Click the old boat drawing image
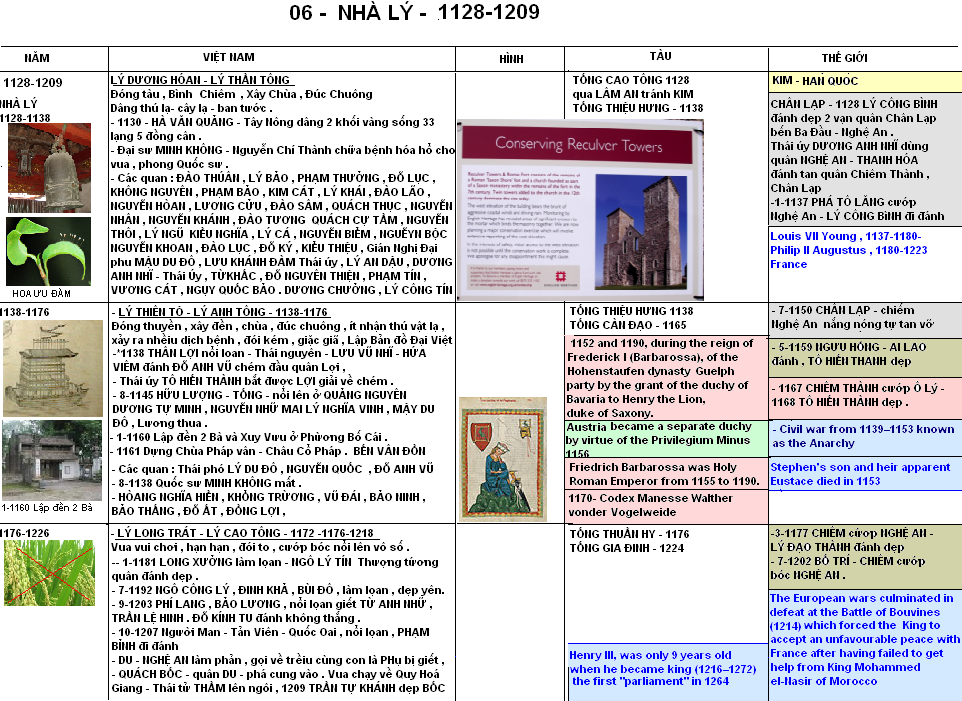This screenshot has height=701, width=962. (53, 368)
